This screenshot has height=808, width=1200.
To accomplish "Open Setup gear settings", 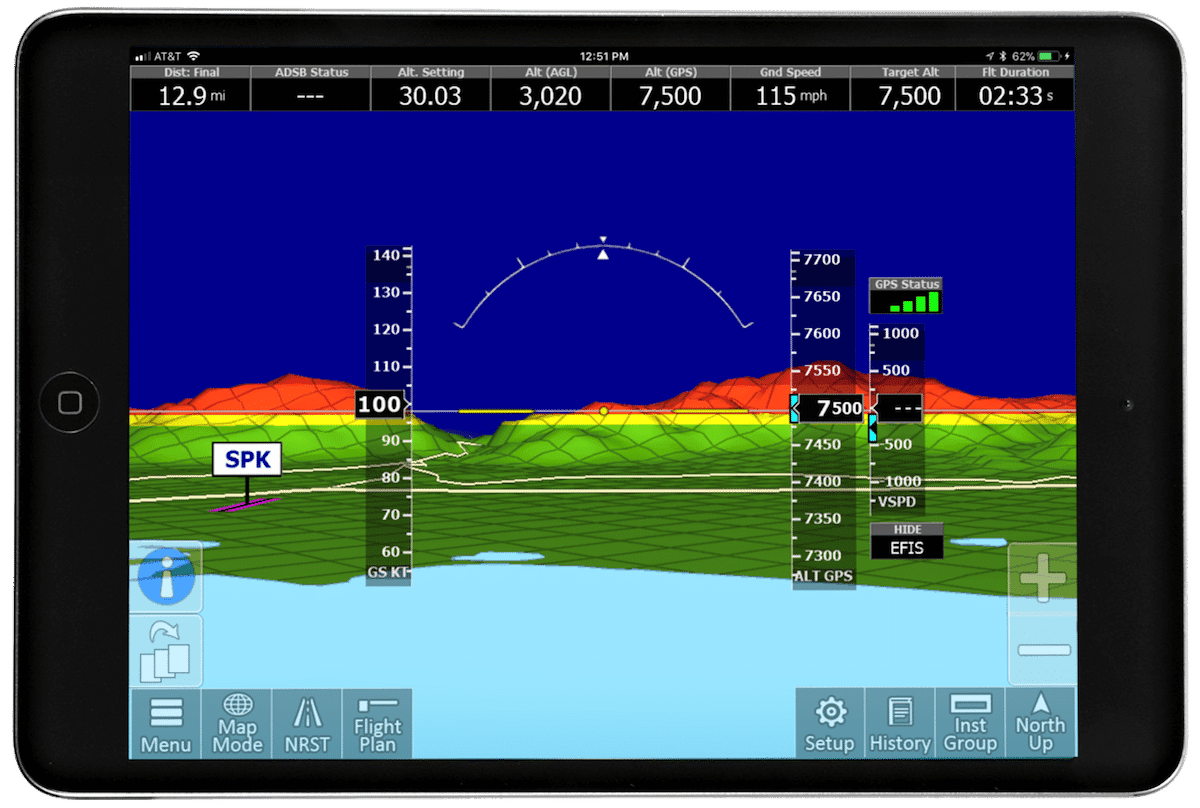I will [x=830, y=724].
